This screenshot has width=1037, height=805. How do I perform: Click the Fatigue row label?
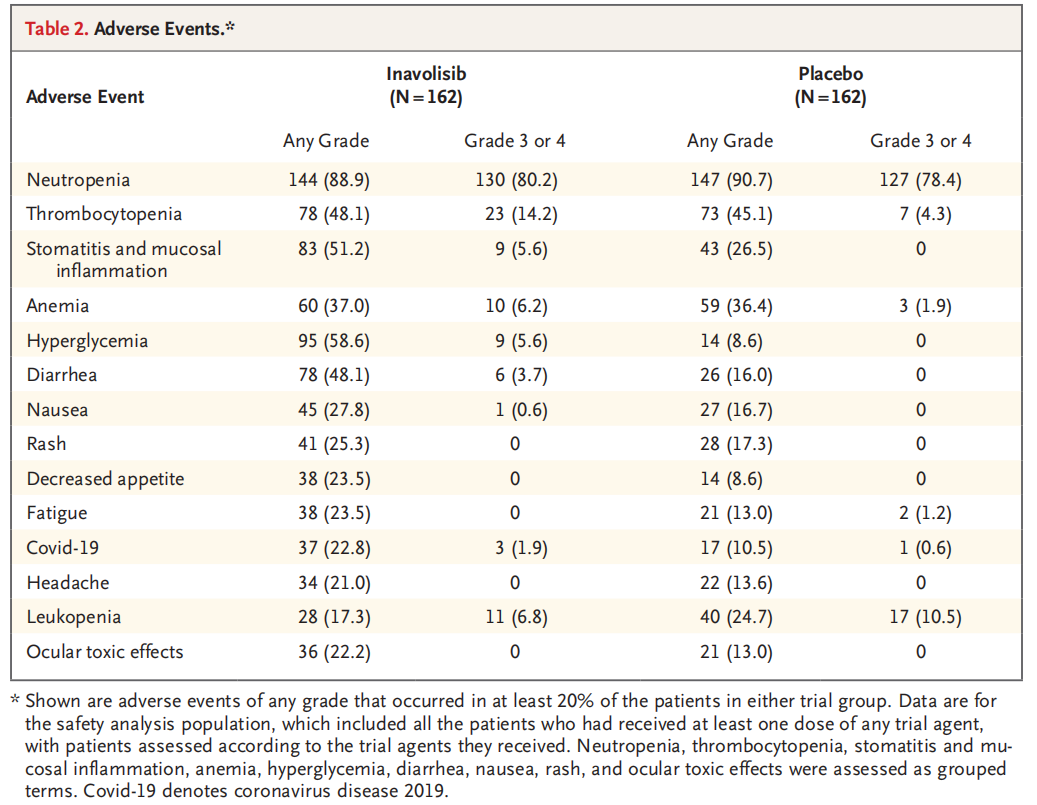coord(57,513)
